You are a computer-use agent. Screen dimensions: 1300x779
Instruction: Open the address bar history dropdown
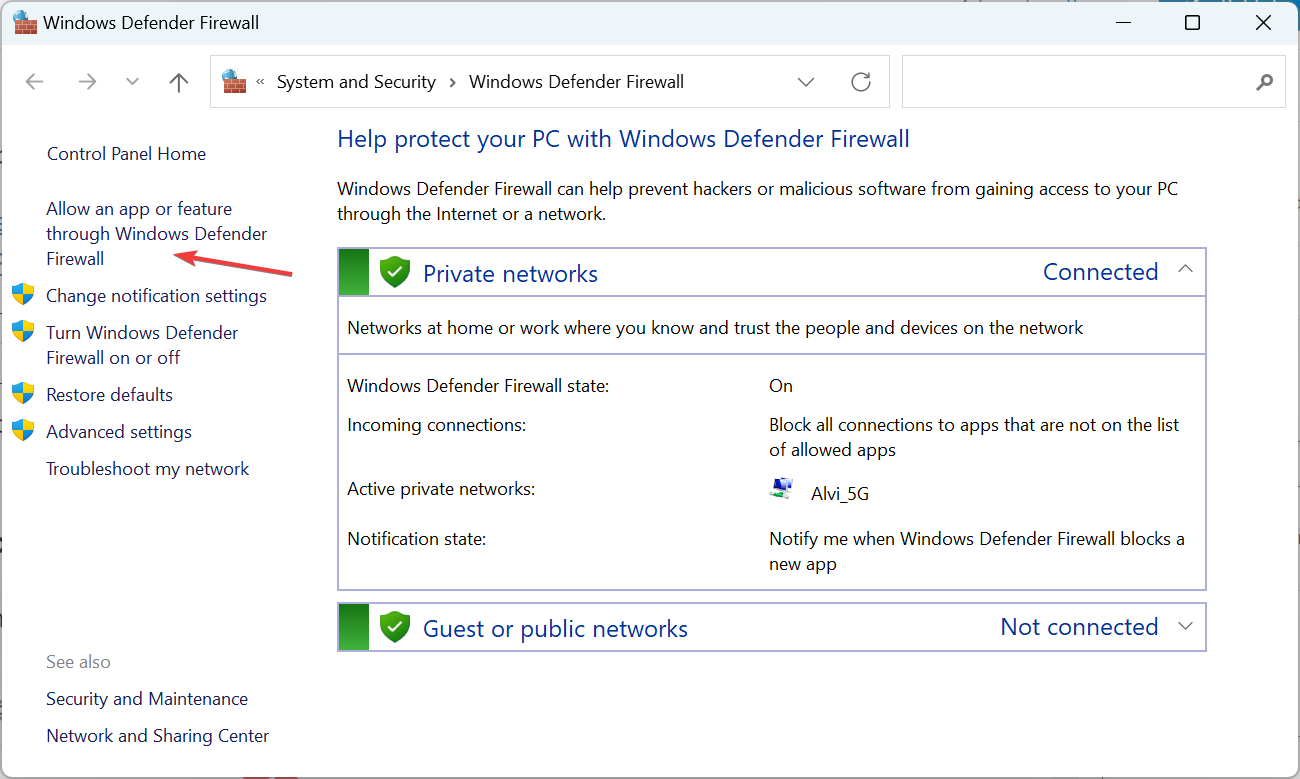click(806, 82)
